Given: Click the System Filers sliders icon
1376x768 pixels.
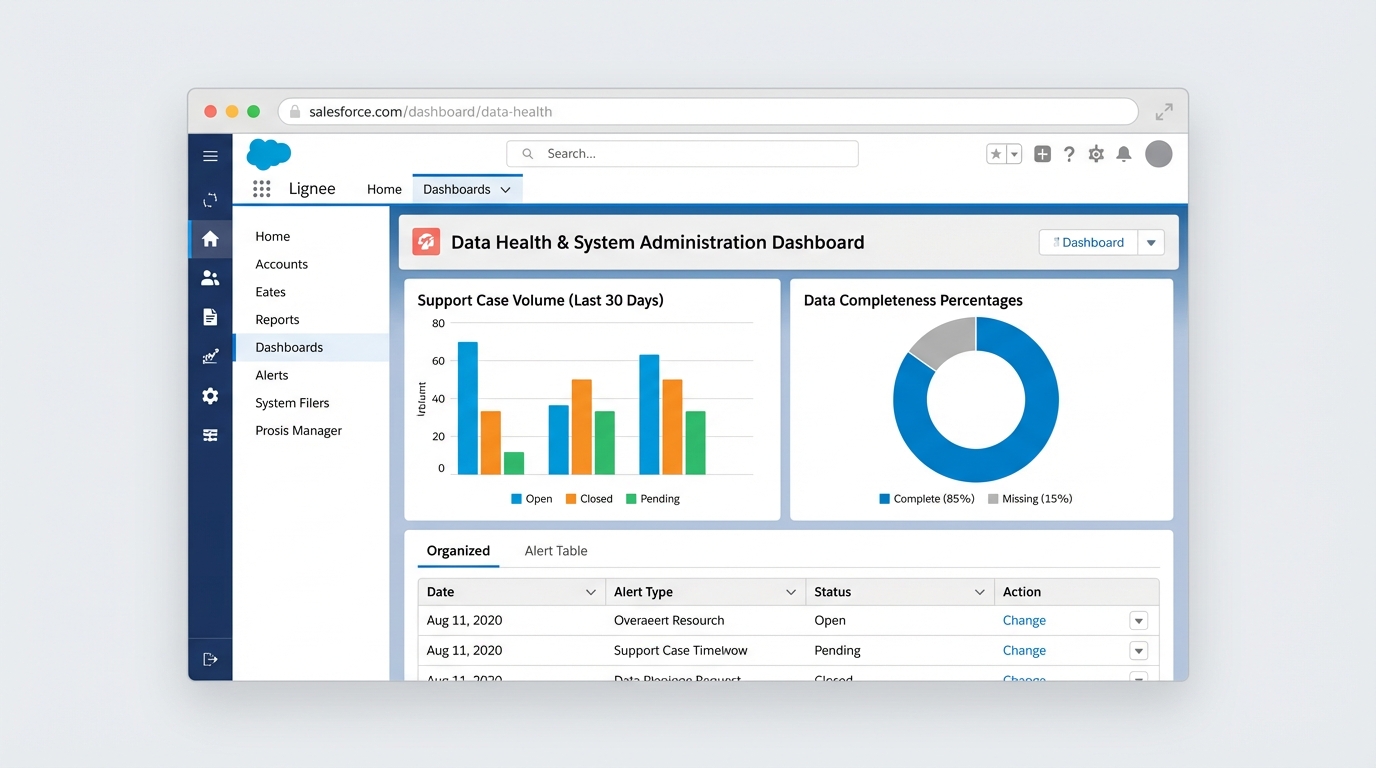Looking at the screenshot, I should [210, 435].
